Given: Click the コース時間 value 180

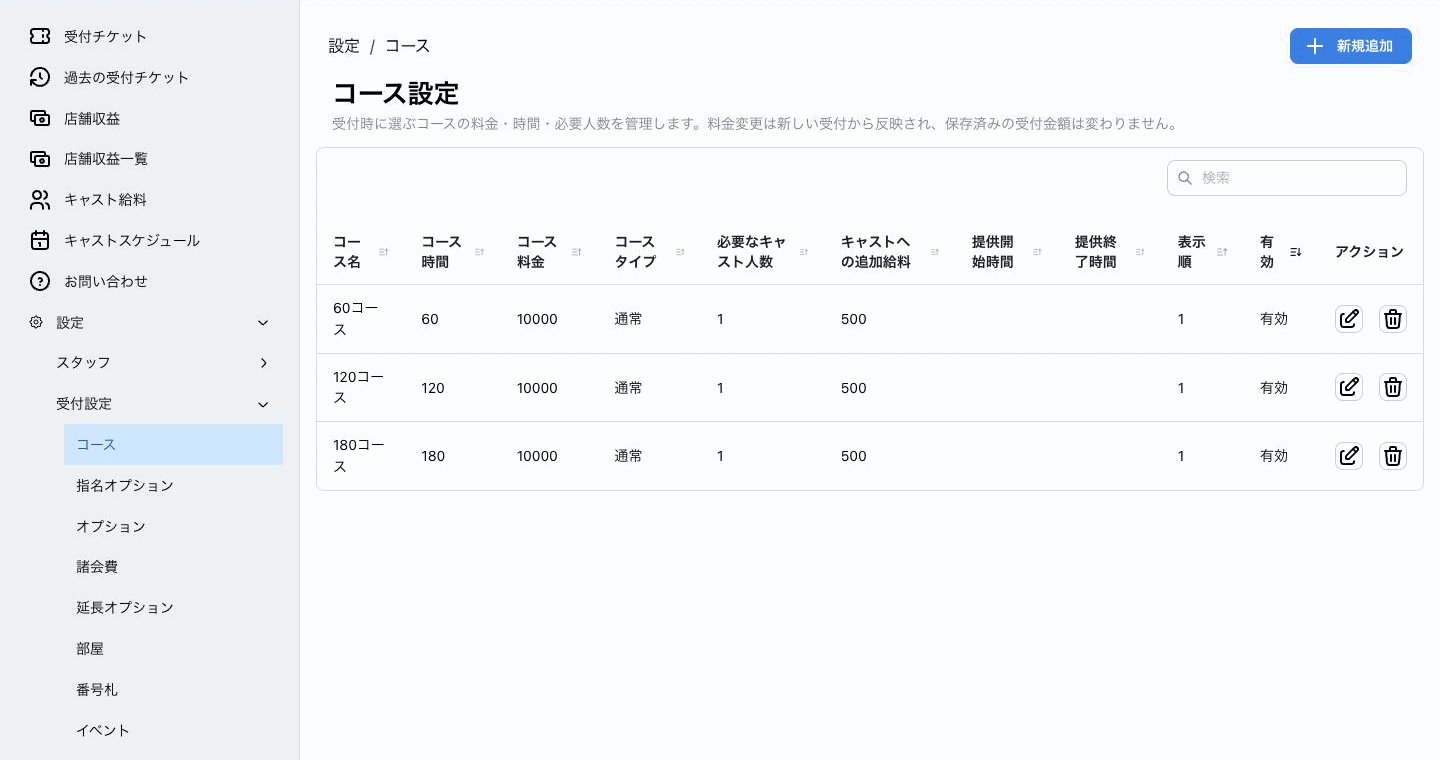Looking at the screenshot, I should [x=433, y=456].
